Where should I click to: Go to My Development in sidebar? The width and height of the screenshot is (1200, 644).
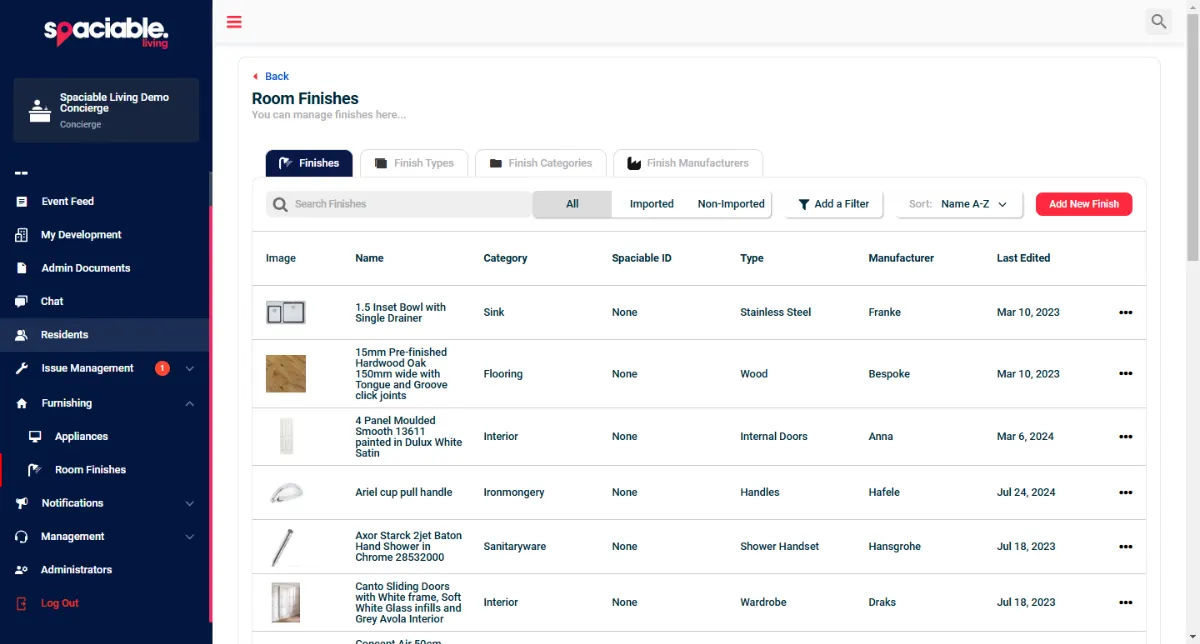[x=81, y=235]
